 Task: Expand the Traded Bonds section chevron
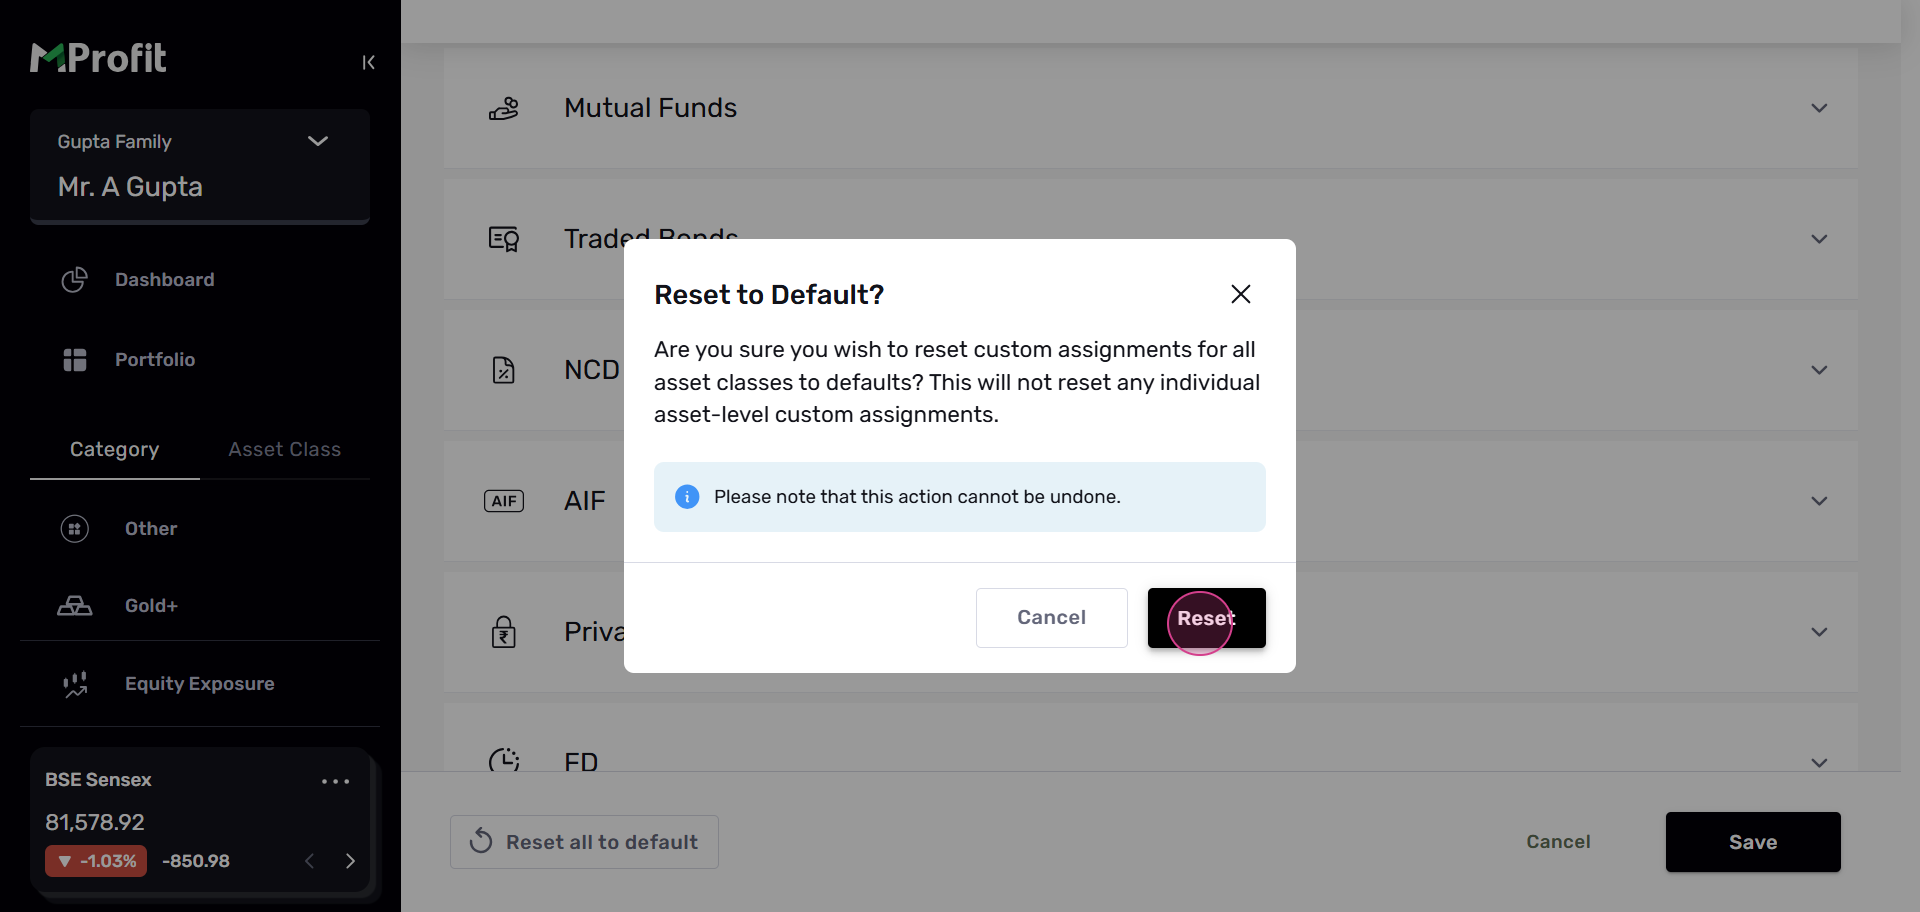1819,239
